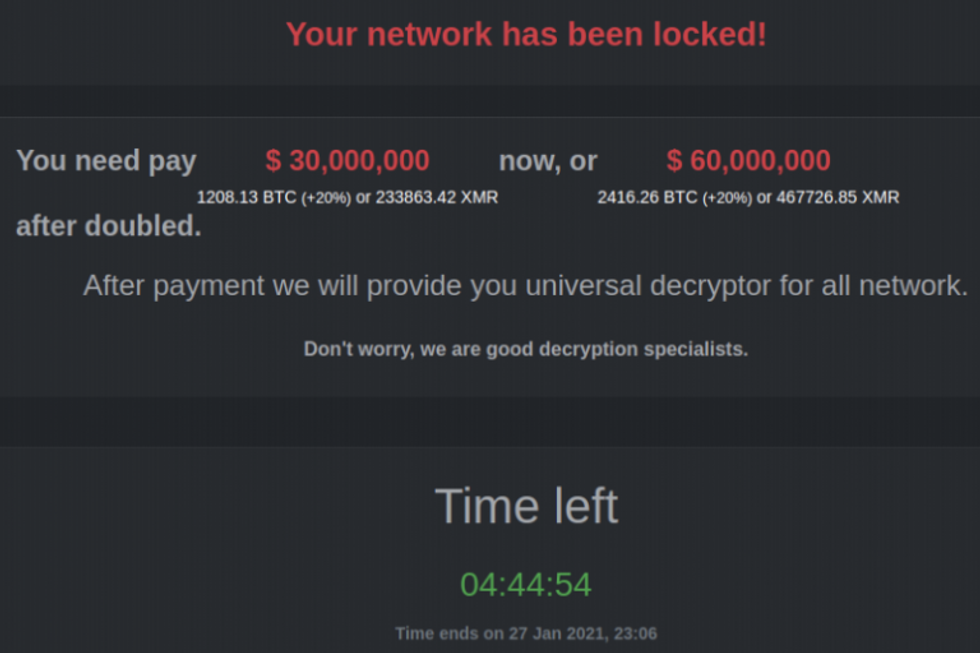Click the "Your network has been locked!" heading

coord(526,34)
